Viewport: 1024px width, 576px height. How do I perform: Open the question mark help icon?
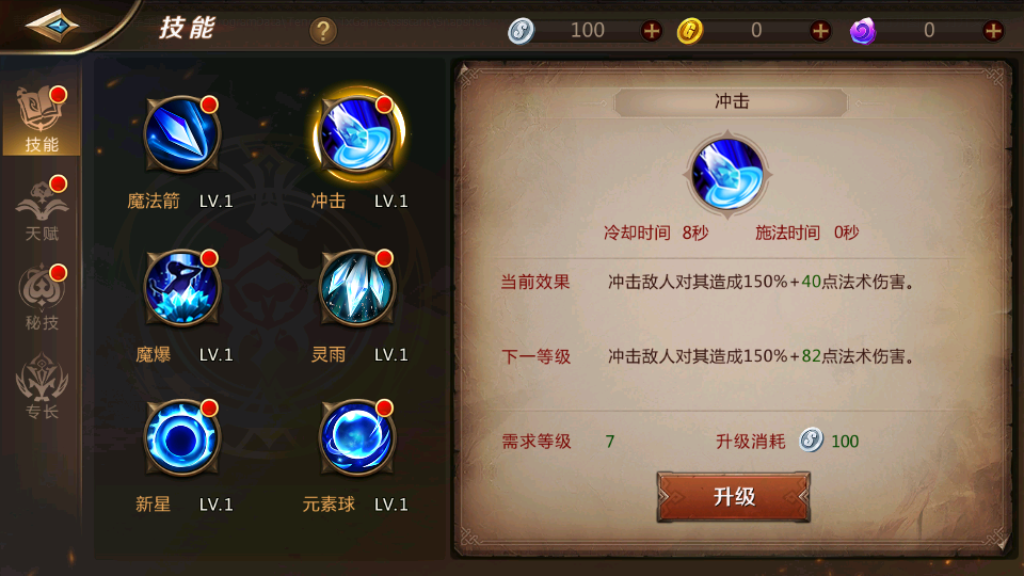coord(323,31)
